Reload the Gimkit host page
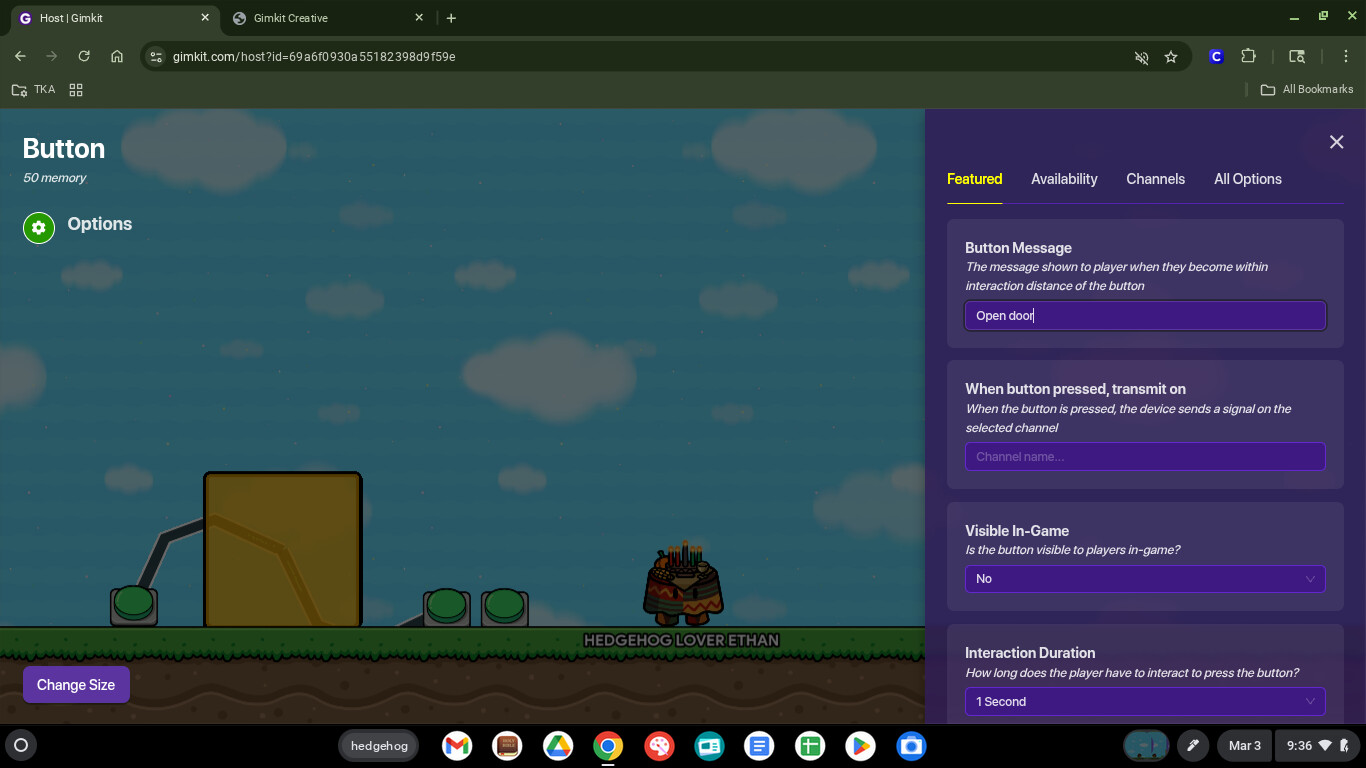The height and width of the screenshot is (768, 1366). click(x=84, y=57)
